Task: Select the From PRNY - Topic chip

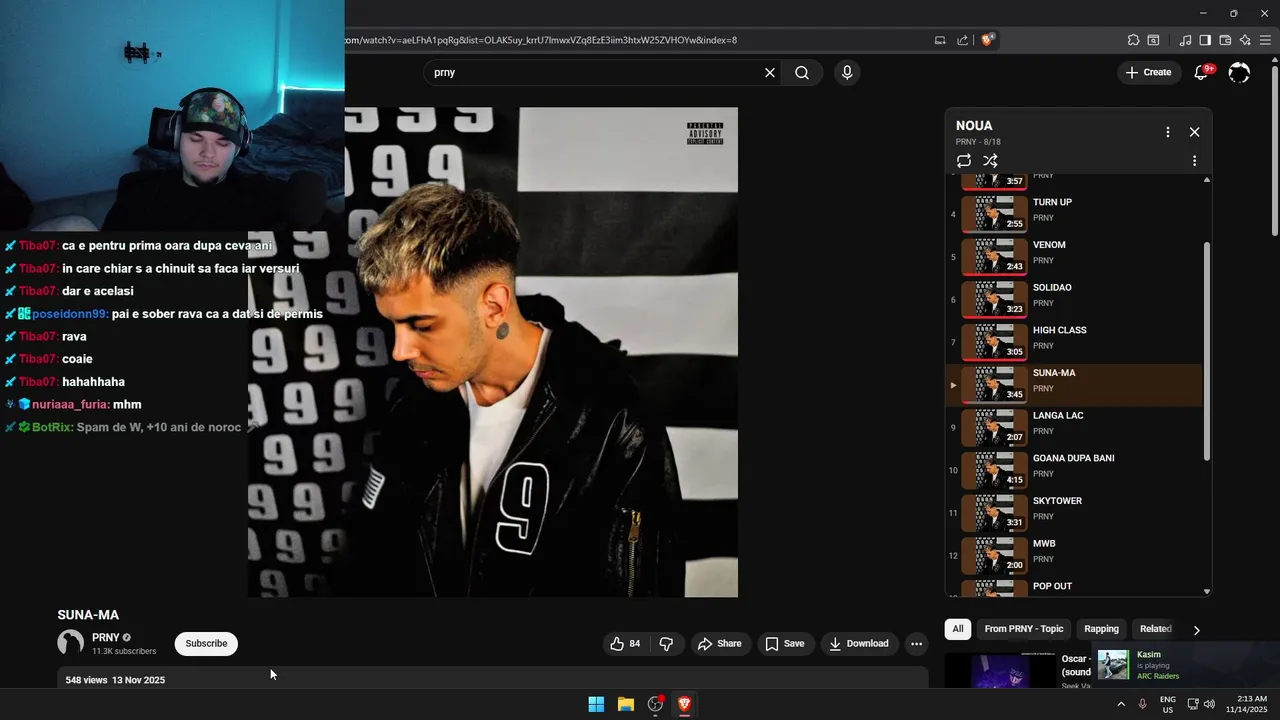Action: (x=1024, y=629)
